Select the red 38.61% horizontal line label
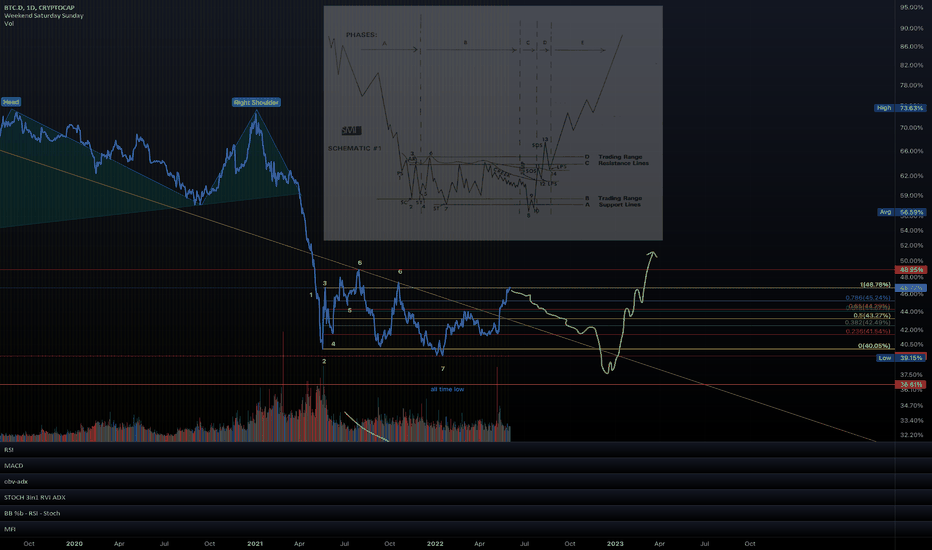The width and height of the screenshot is (932, 550). [911, 385]
